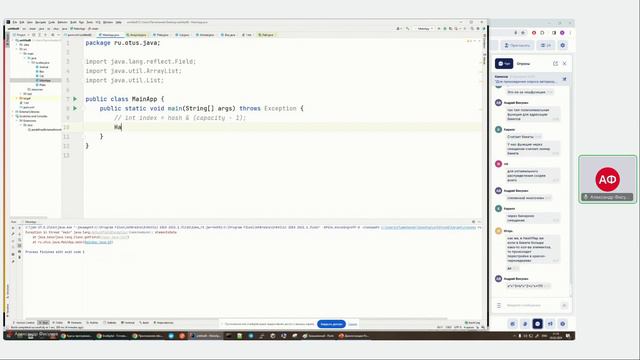Image resolution: width=640 pixels, height=360 pixels.
Task: Open the Edit menu
Action: (x=22, y=22)
